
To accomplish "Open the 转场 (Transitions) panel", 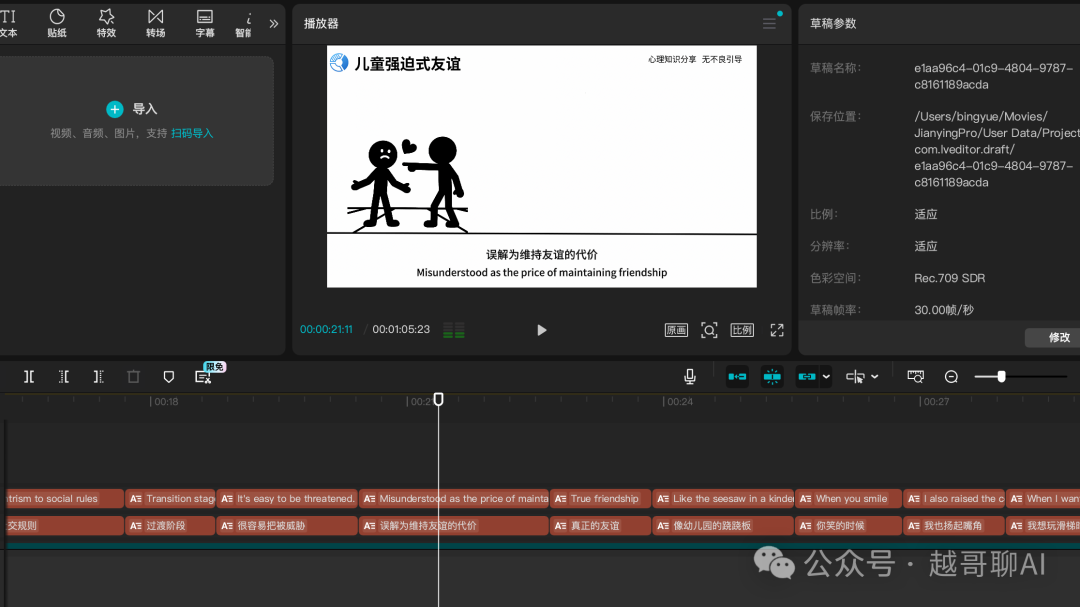I will tap(155, 22).
